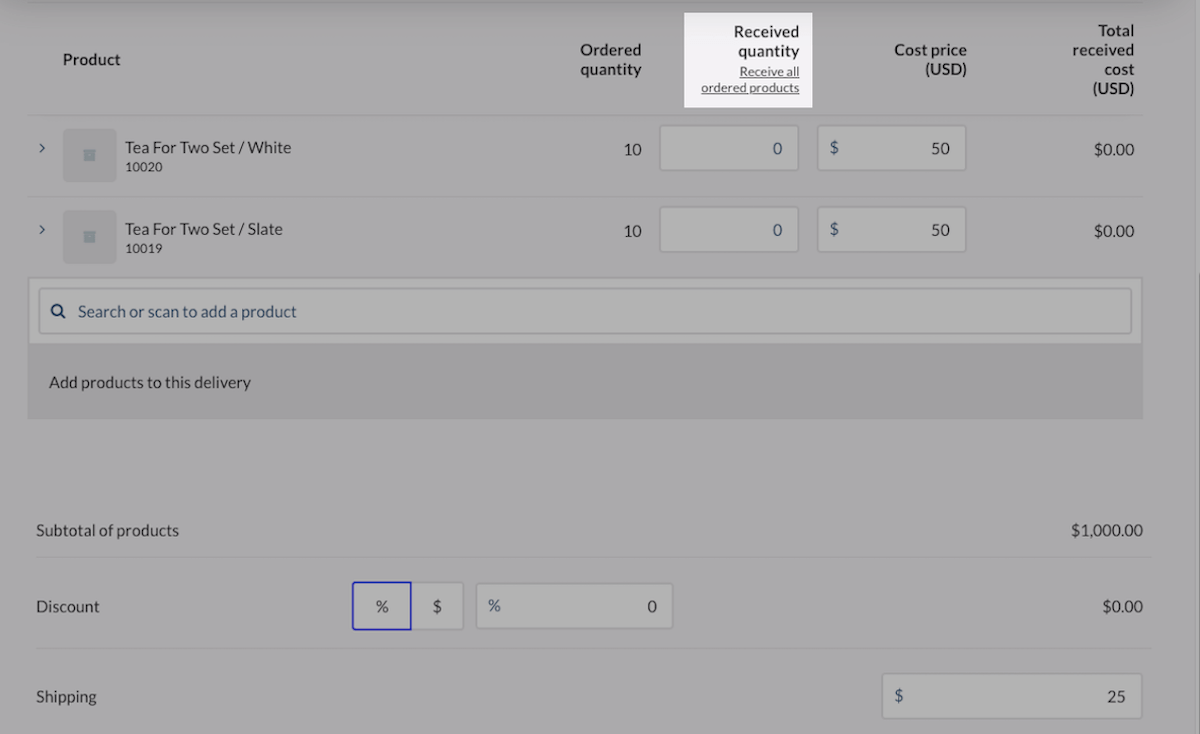Select dollar discount type toggle
Viewport: 1200px width, 734px height.
coord(437,606)
